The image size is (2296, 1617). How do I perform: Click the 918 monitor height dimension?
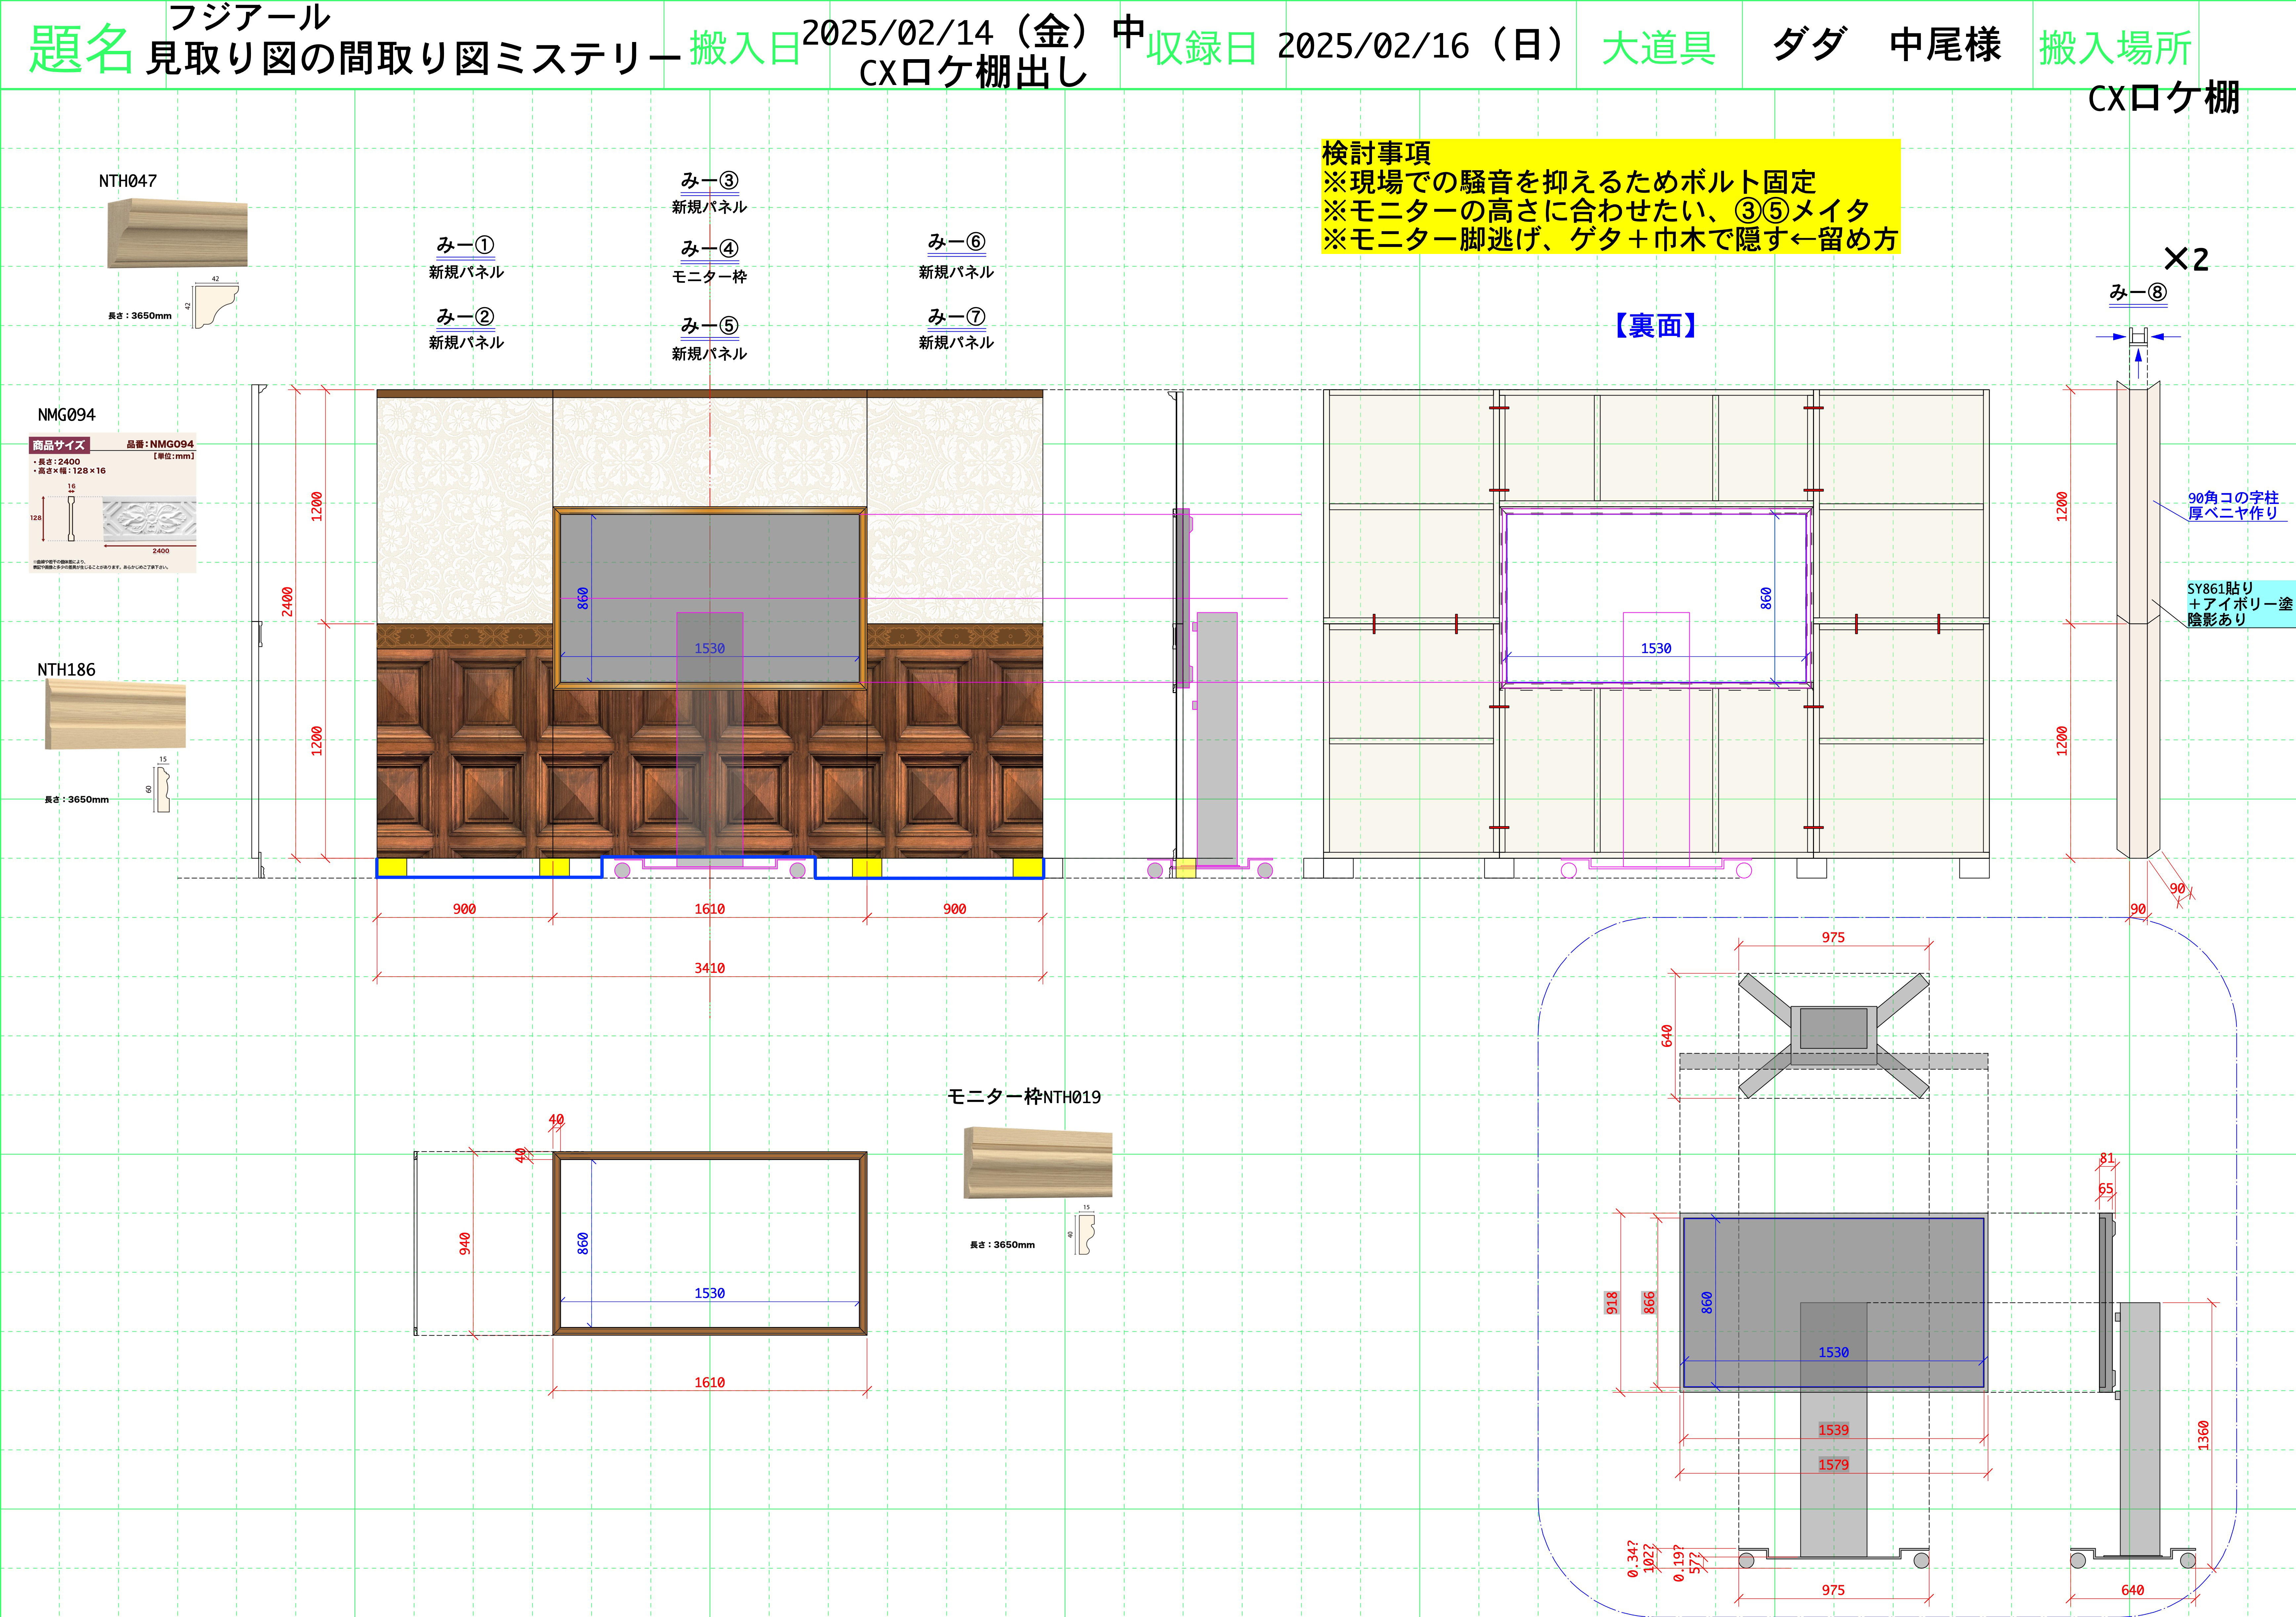(x=1612, y=1303)
